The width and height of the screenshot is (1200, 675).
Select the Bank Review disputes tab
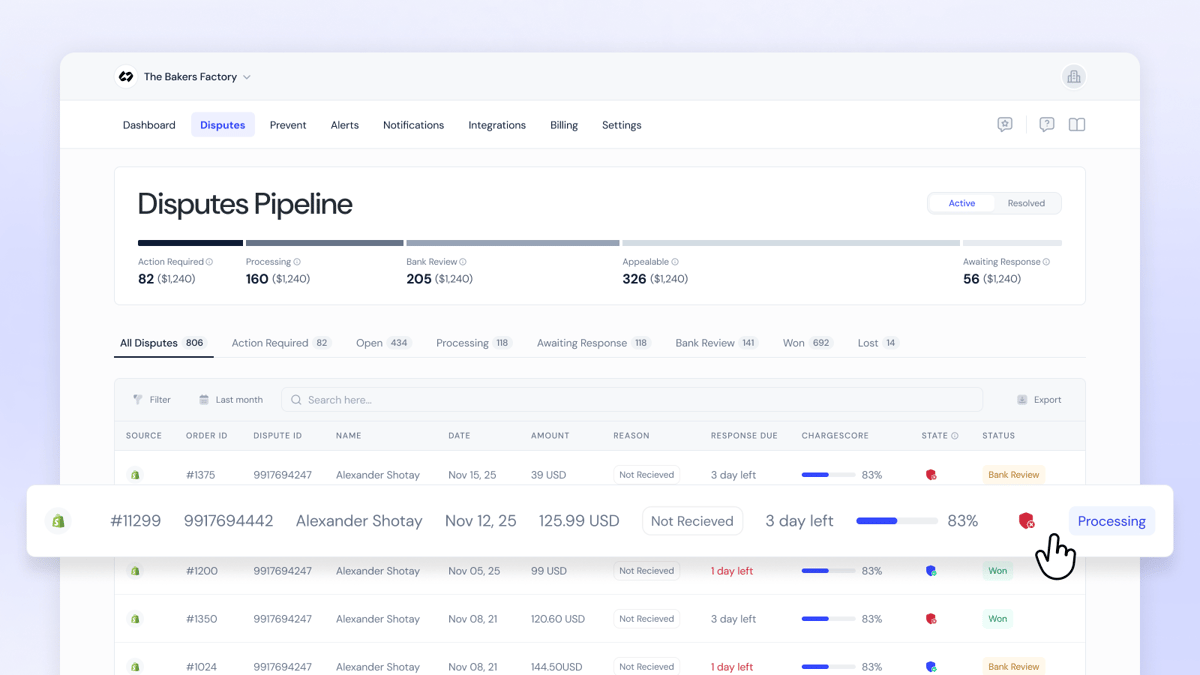pos(716,343)
